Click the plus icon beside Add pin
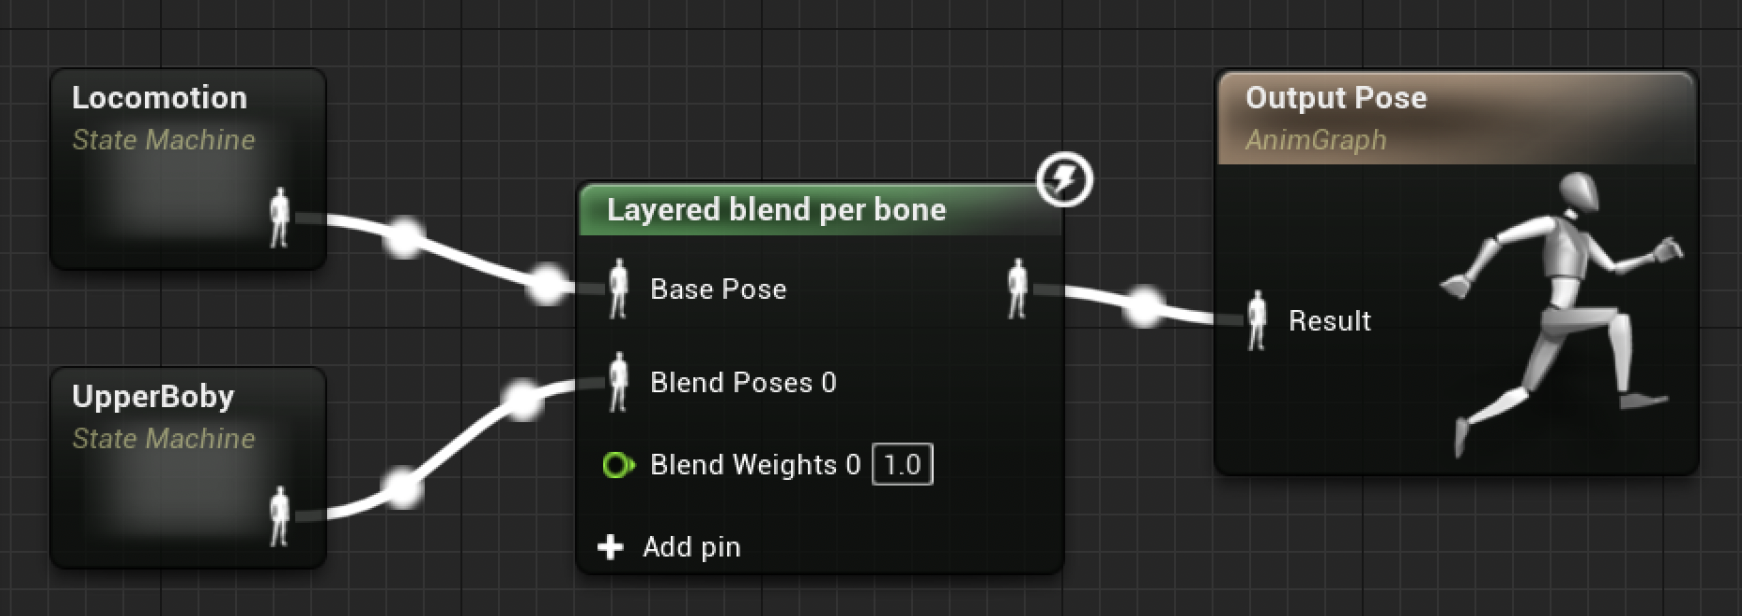This screenshot has width=1742, height=616. click(610, 547)
